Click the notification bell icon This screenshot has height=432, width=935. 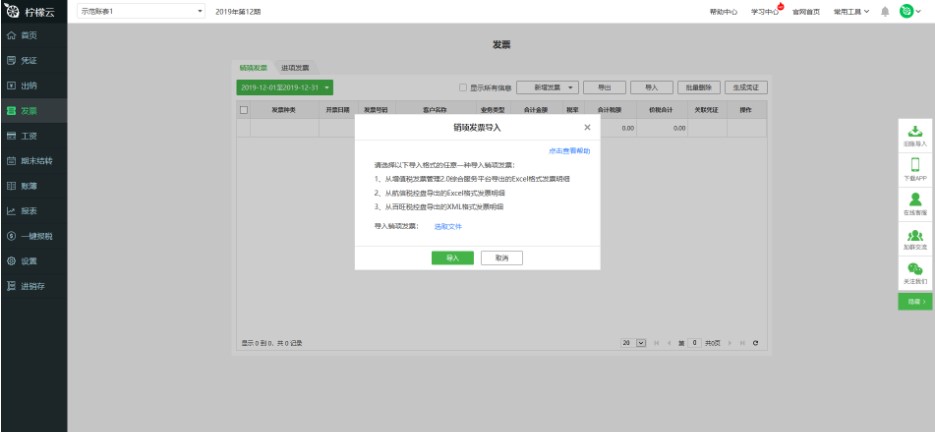point(885,11)
